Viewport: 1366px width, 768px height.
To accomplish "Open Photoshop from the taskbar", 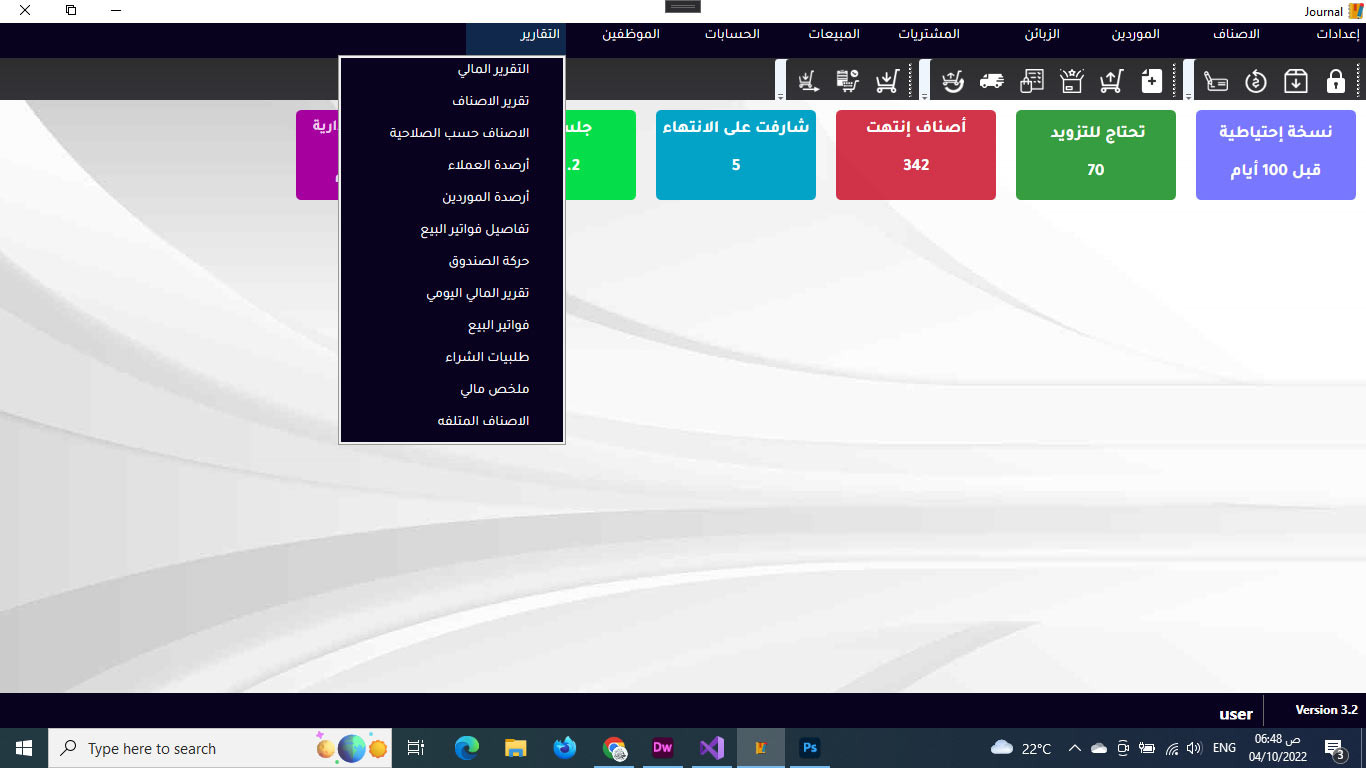I will point(810,747).
